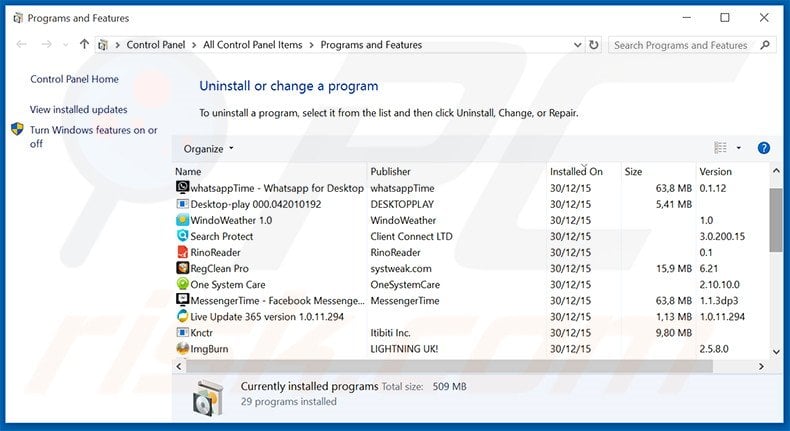Click the RinoReader program icon
This screenshot has width=790, height=431.
[182, 252]
